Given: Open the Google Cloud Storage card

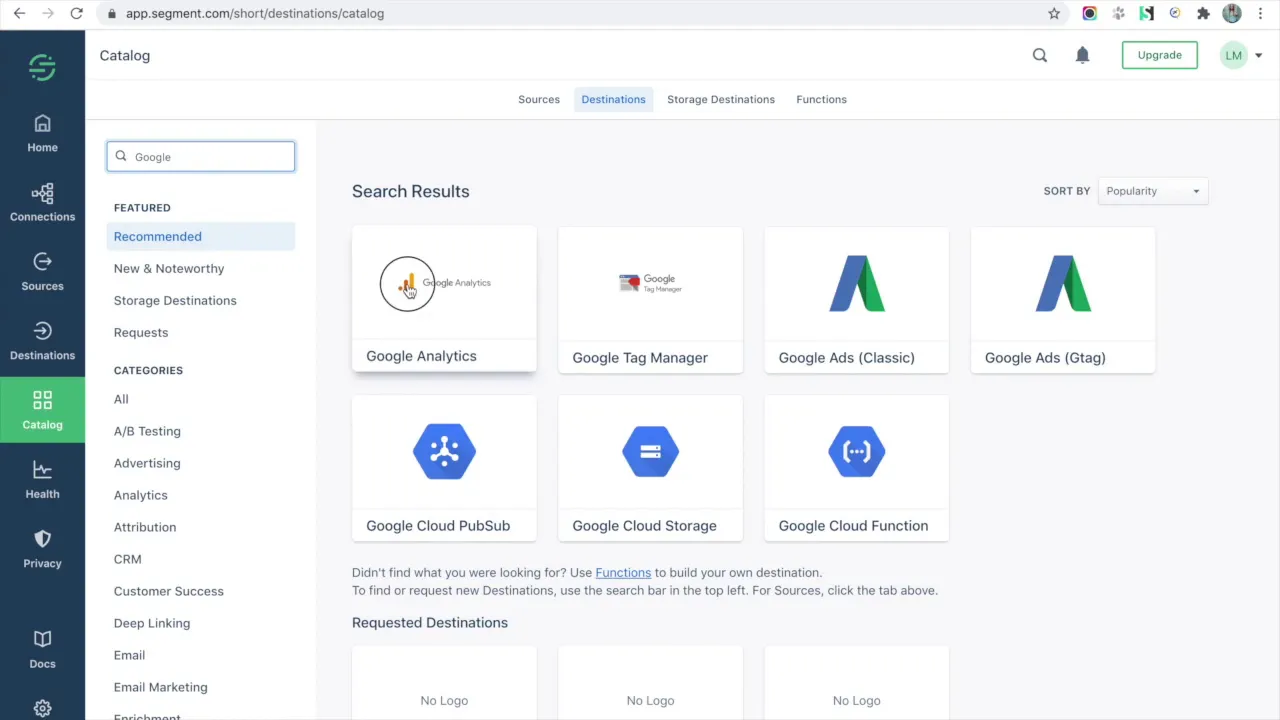Looking at the screenshot, I should [x=650, y=468].
